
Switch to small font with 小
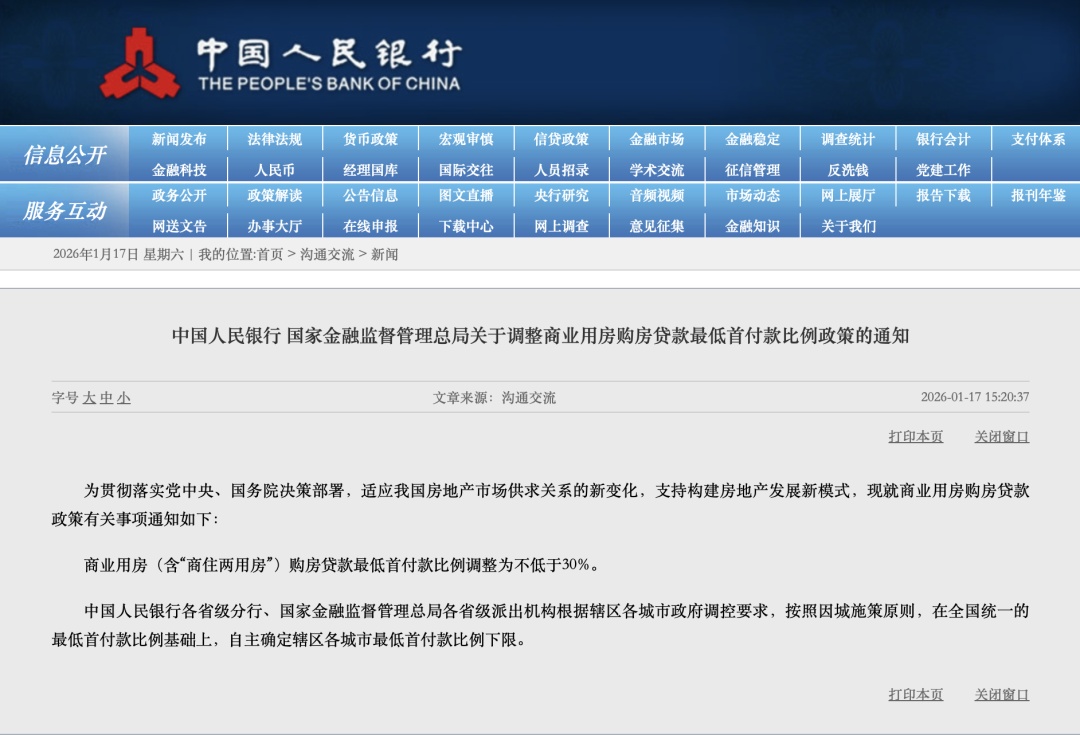[122, 396]
